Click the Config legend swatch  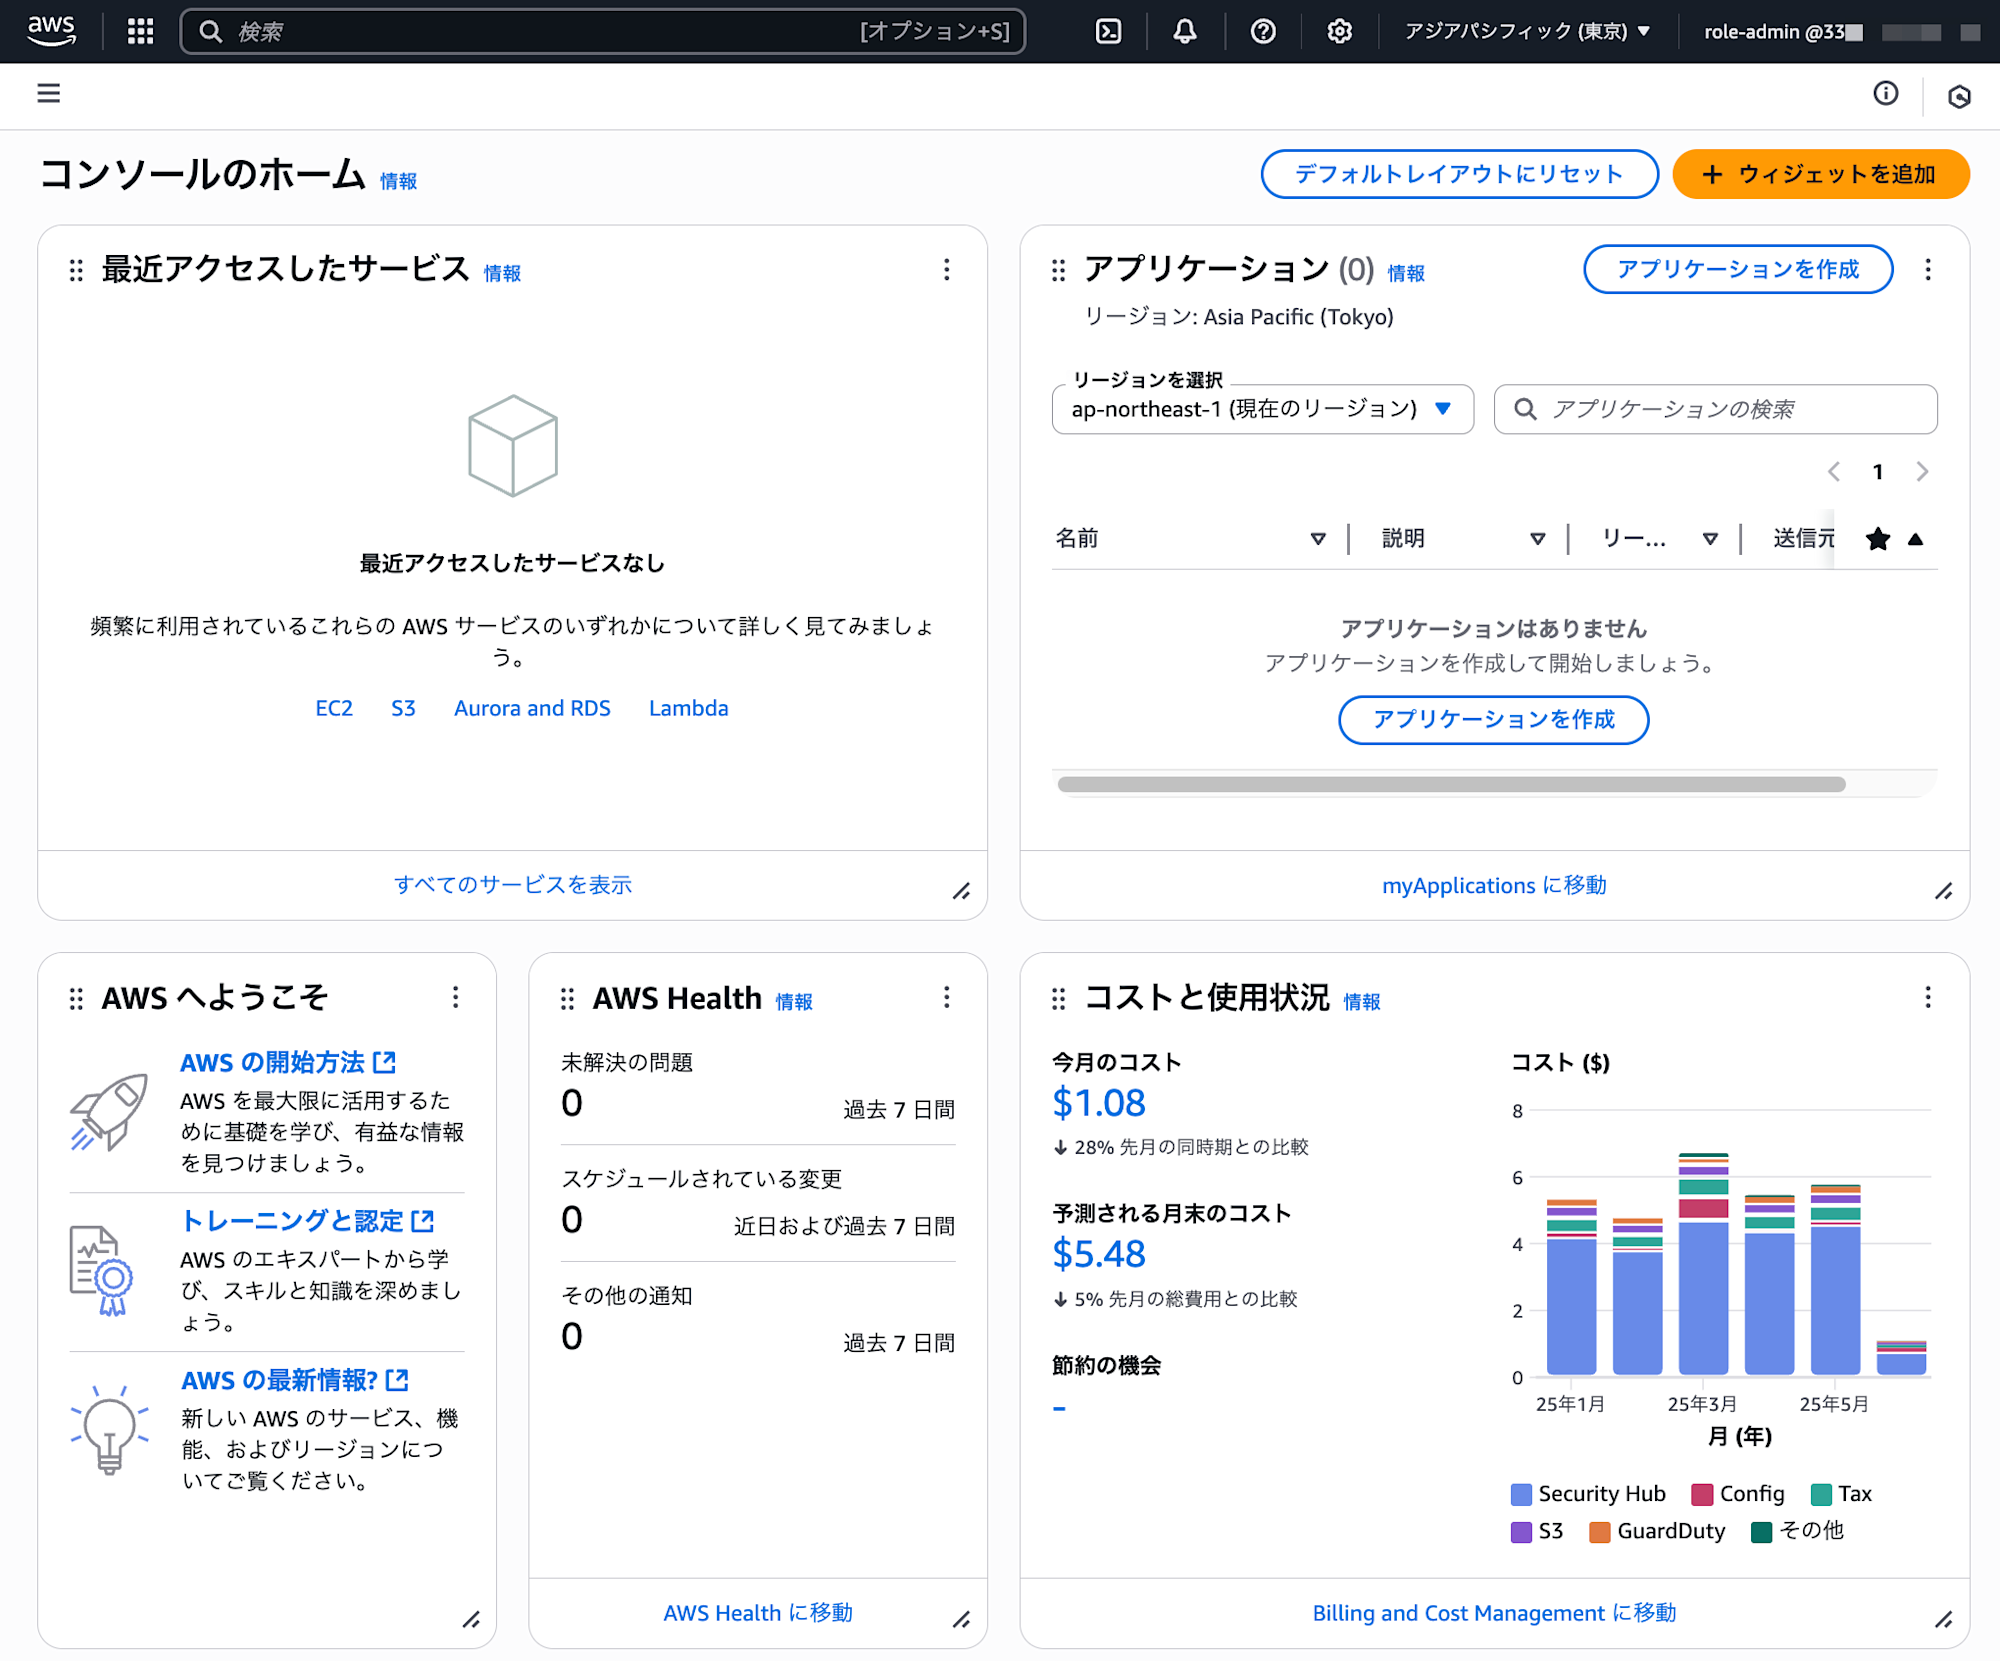tap(1702, 1494)
